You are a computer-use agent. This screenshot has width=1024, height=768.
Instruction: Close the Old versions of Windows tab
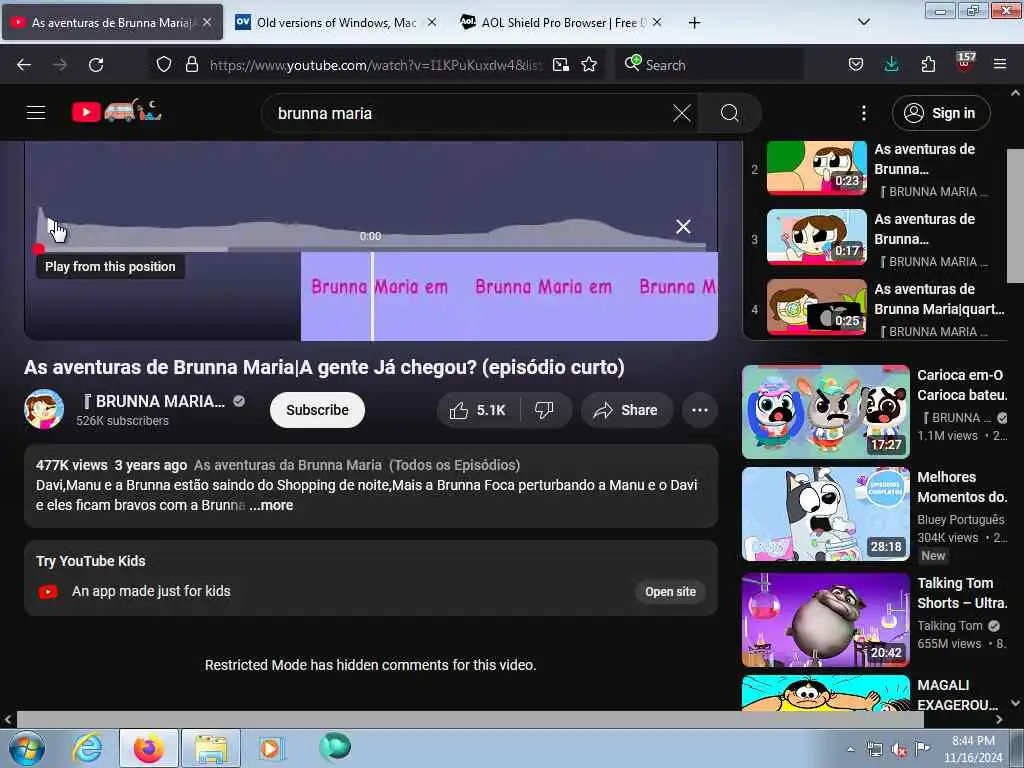tap(432, 22)
